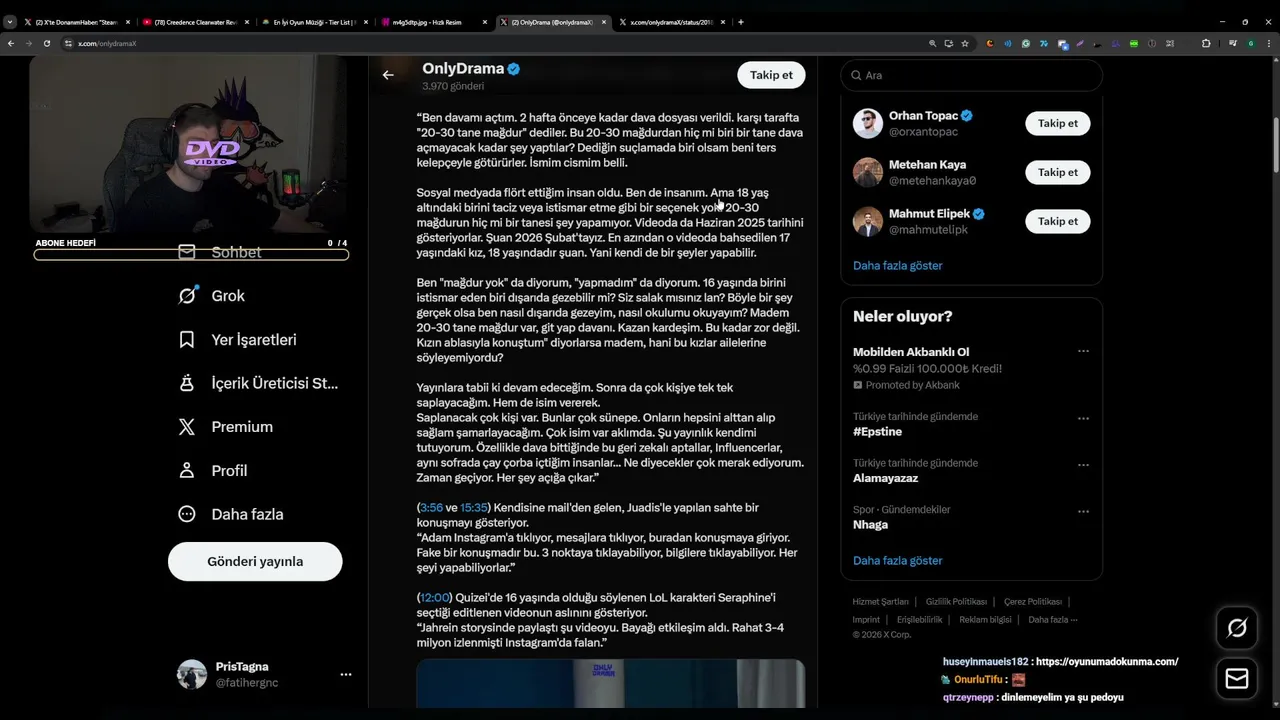
Task: Open the Extensions puzzle icon
Action: coord(1206,43)
